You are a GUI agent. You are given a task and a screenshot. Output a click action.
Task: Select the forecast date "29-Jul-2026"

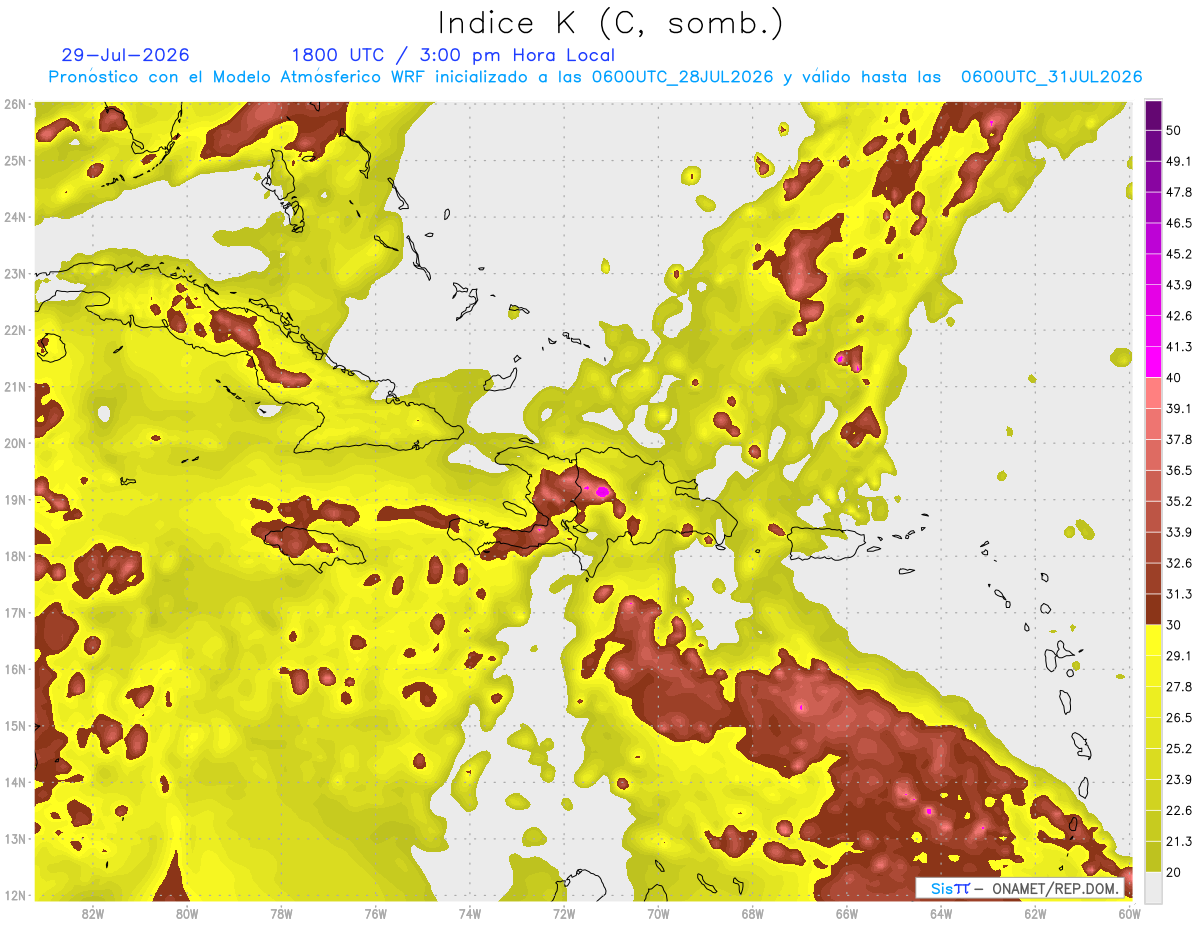click(125, 55)
